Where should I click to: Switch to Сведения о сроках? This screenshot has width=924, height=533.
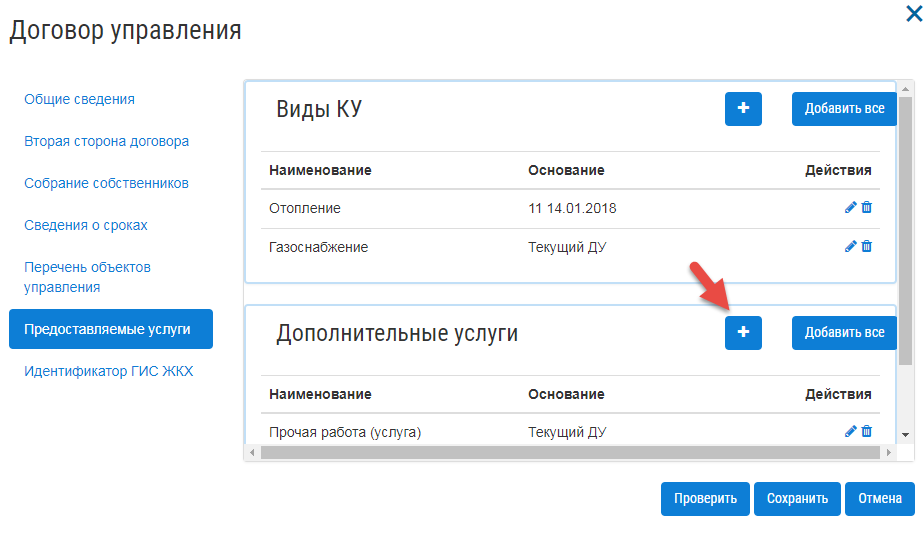pos(86,225)
